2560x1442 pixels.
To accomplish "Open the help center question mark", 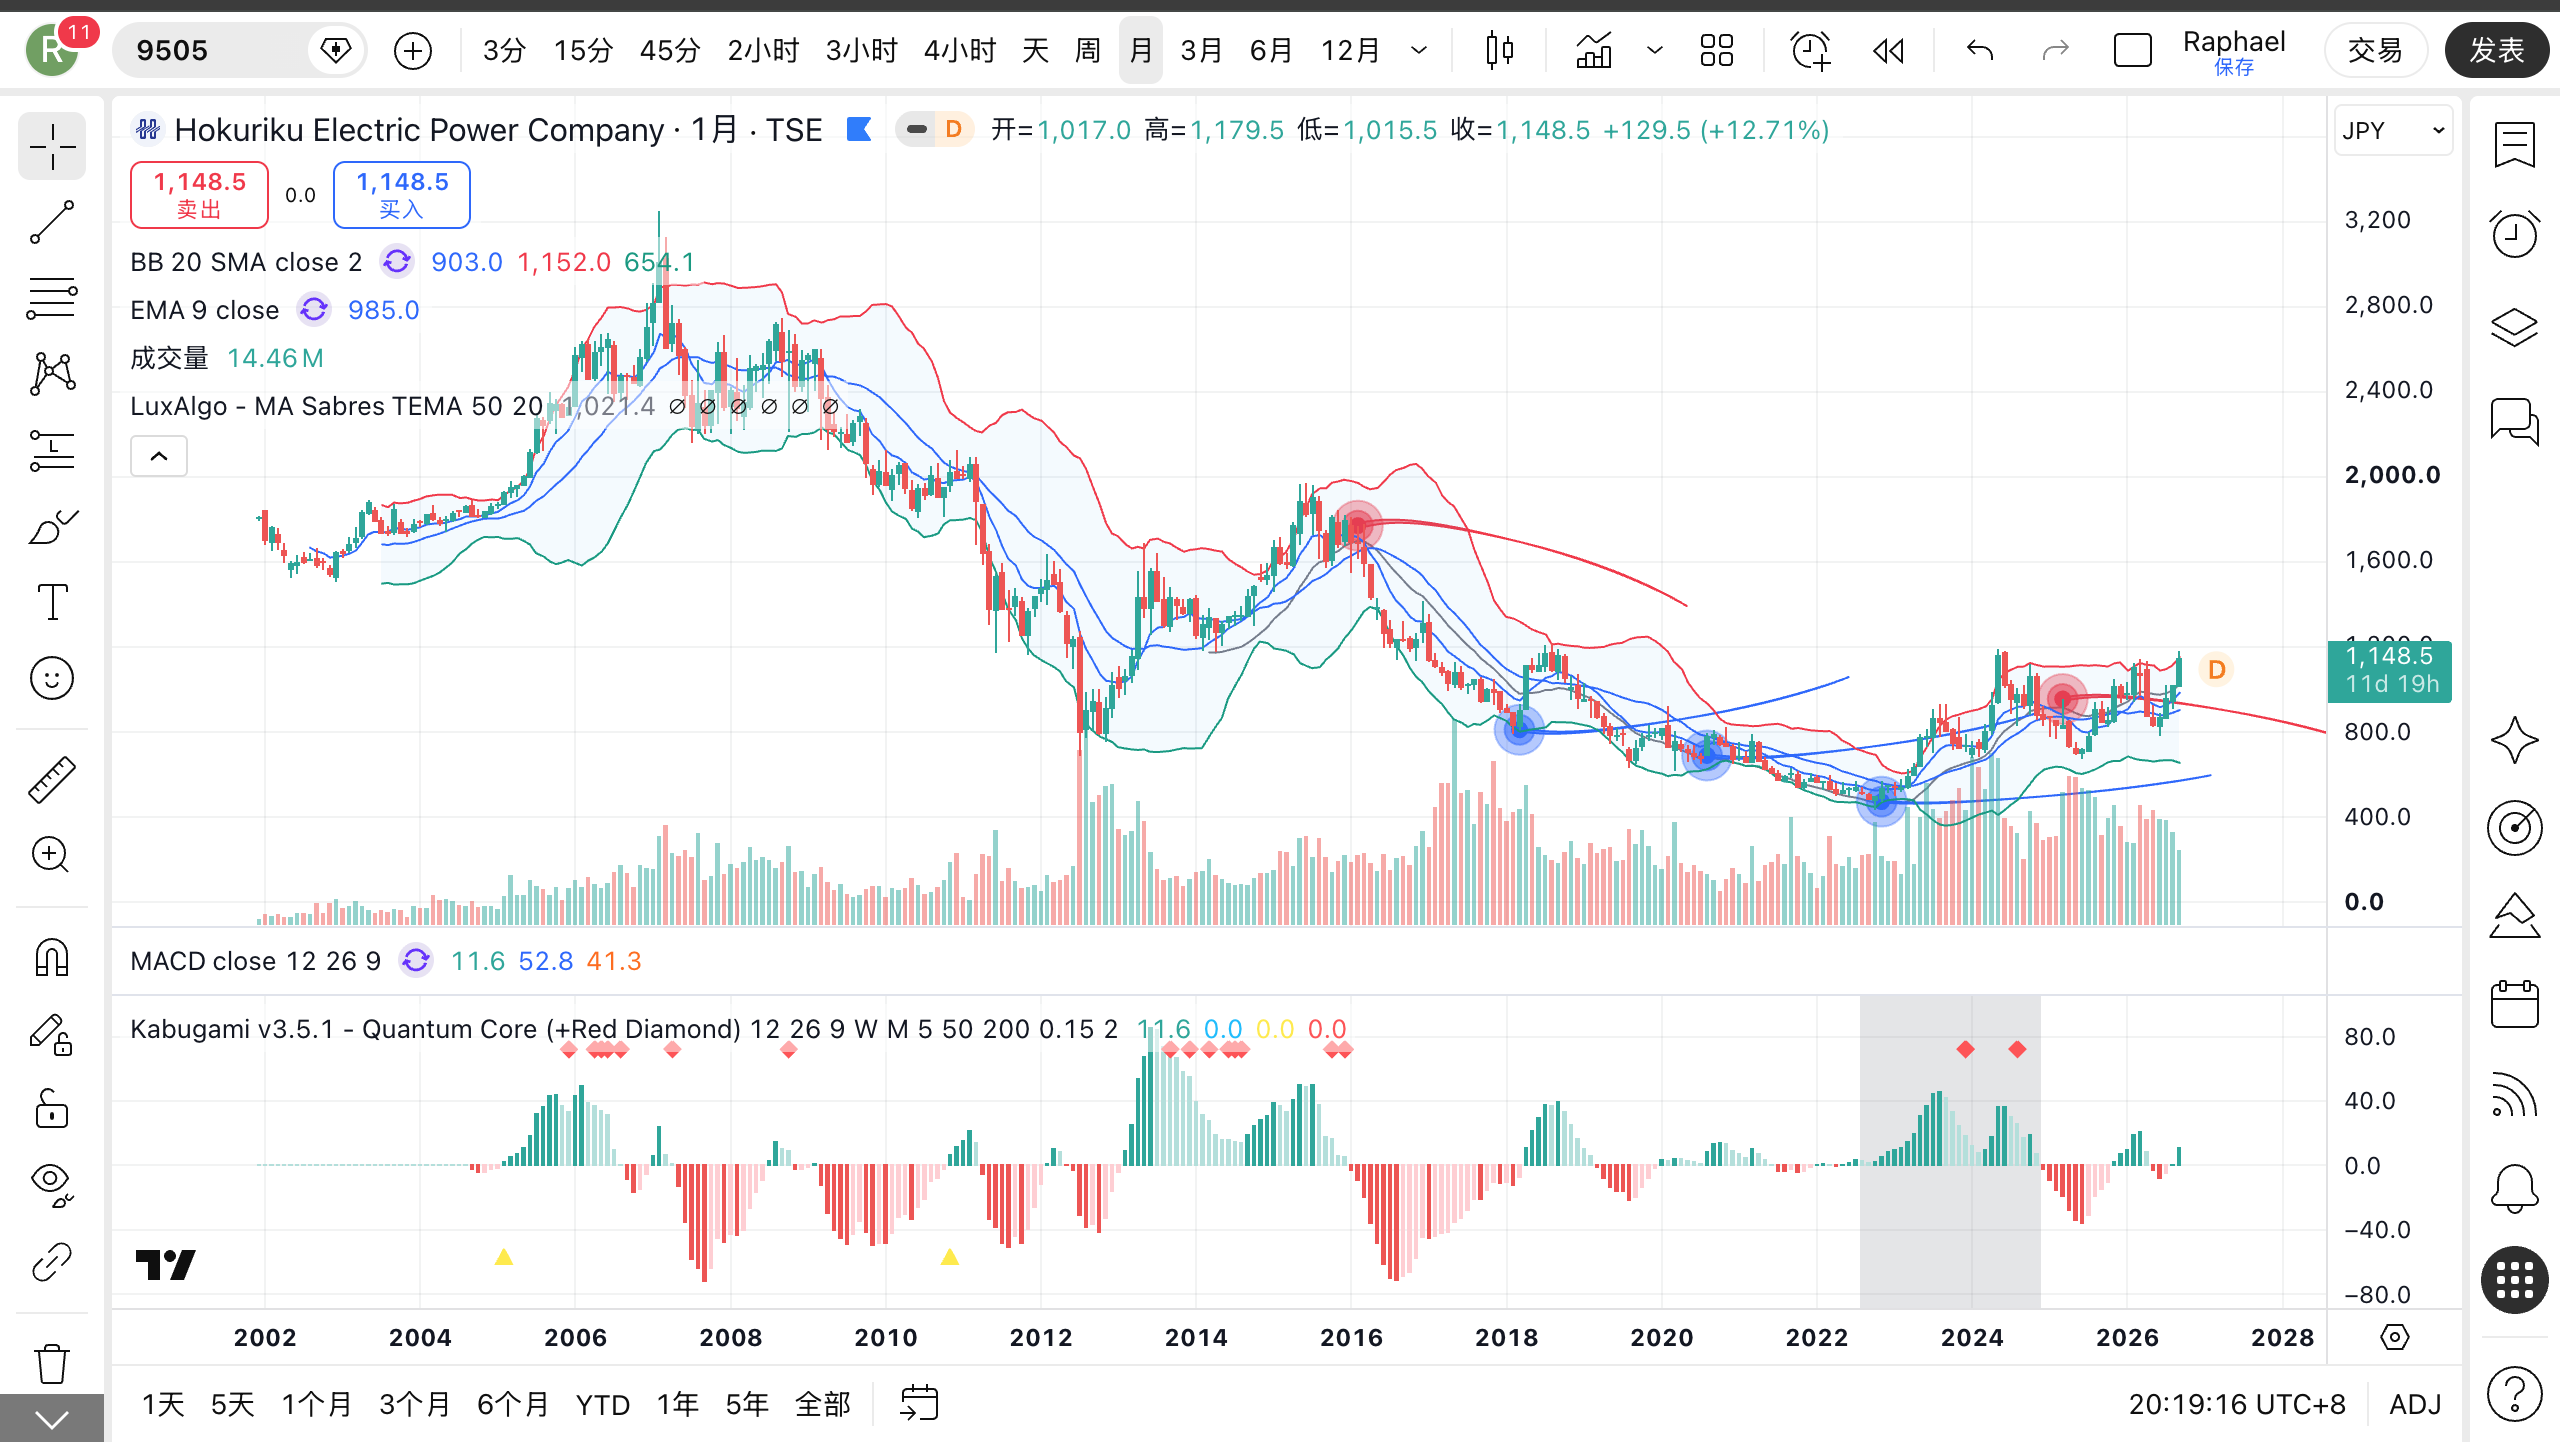I will 2514,1393.
